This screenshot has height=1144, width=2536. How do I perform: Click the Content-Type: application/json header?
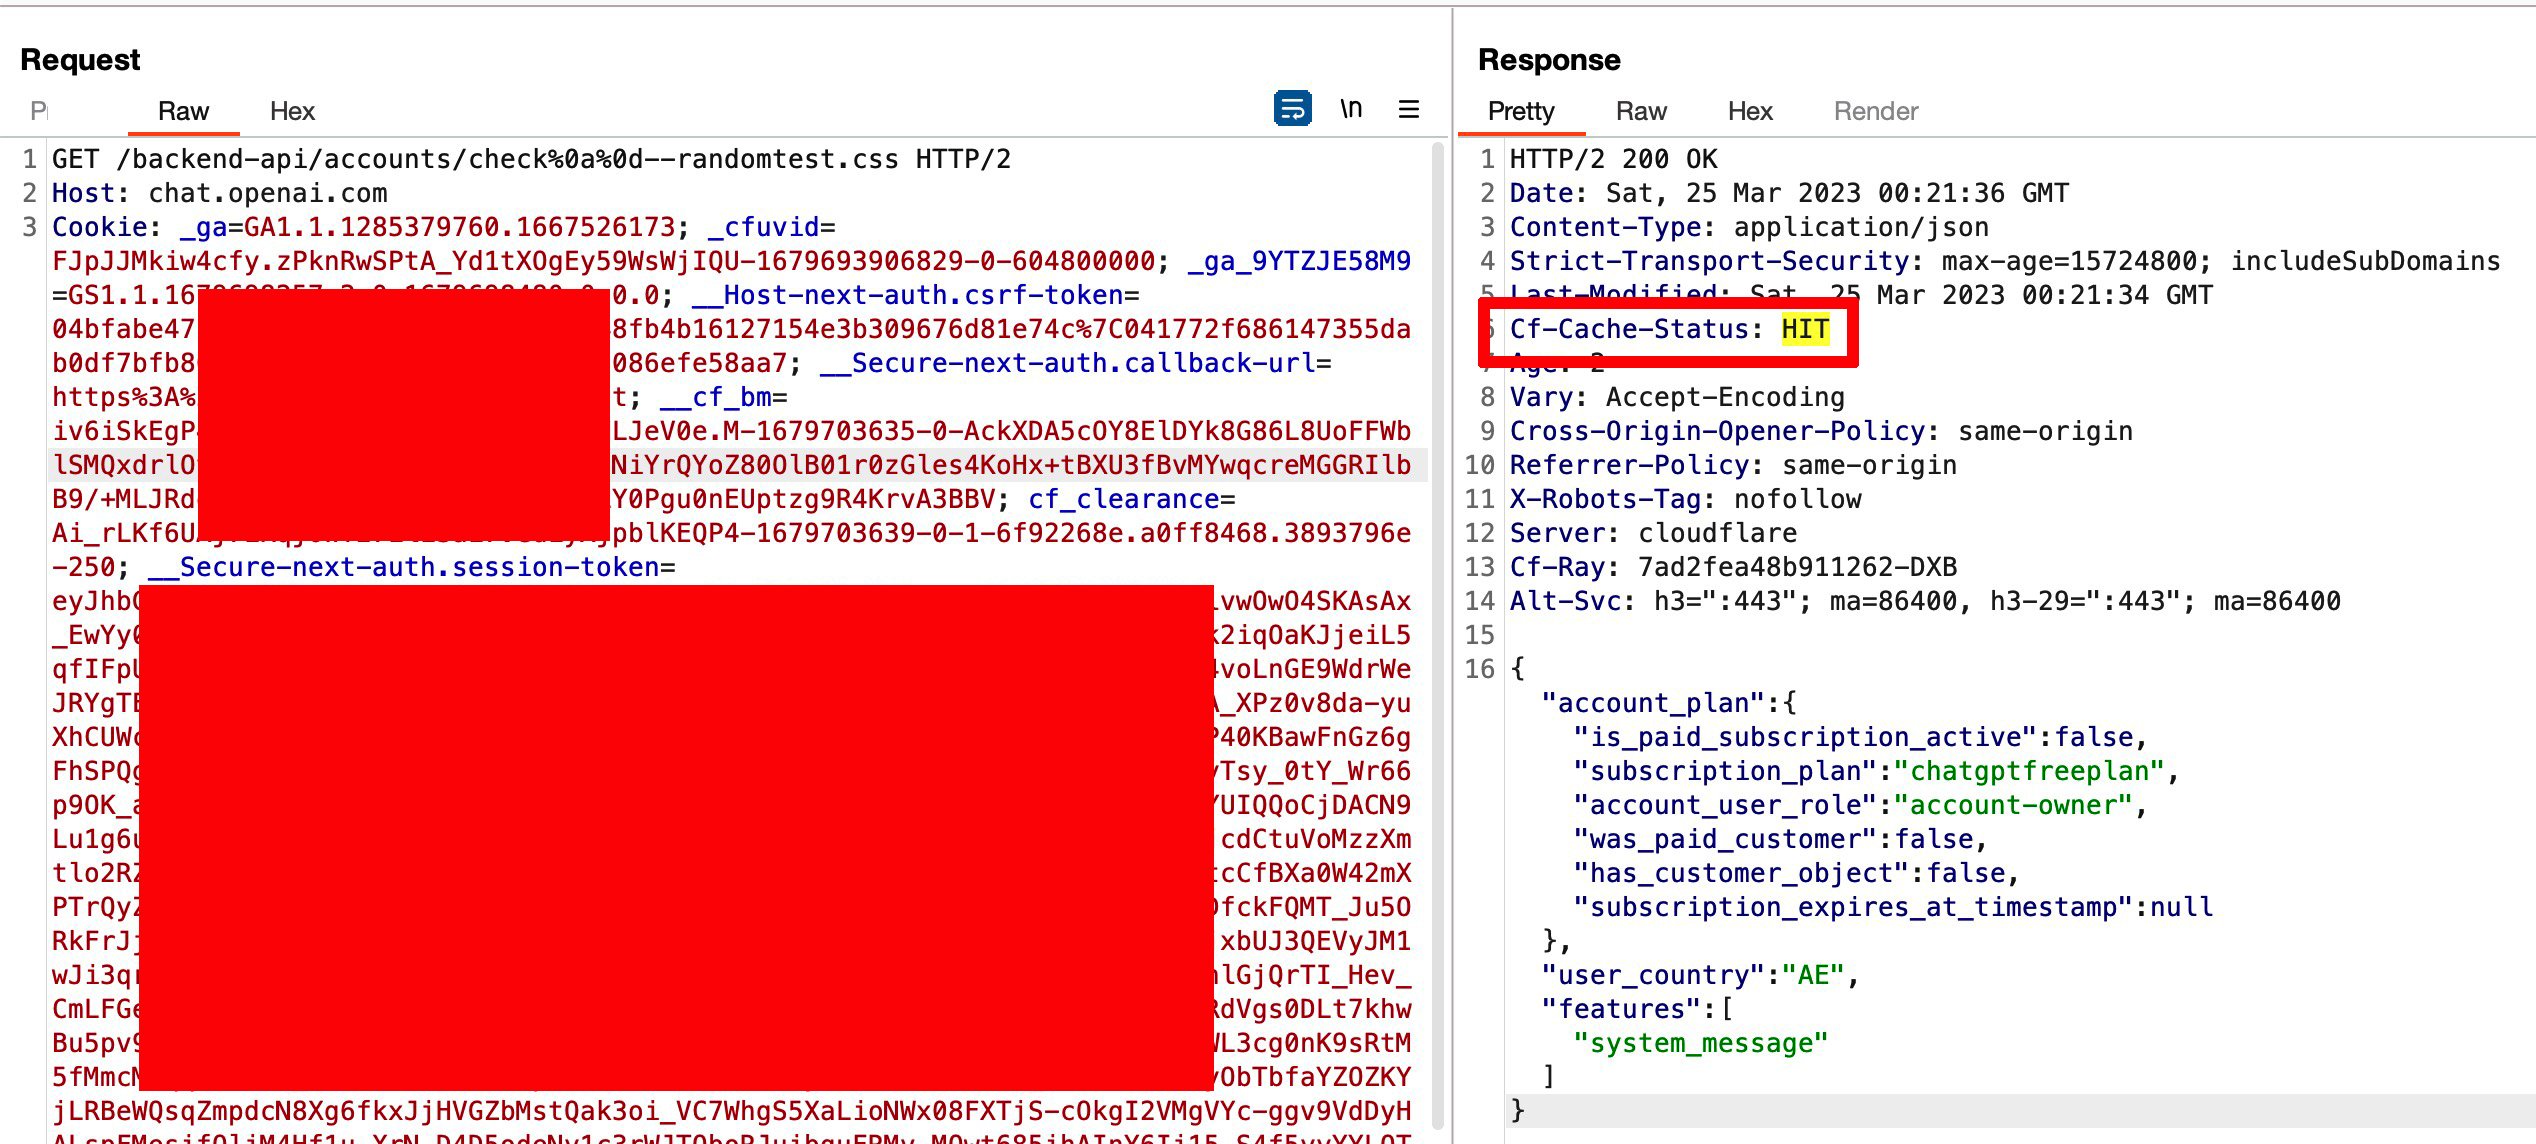pos(1749,227)
